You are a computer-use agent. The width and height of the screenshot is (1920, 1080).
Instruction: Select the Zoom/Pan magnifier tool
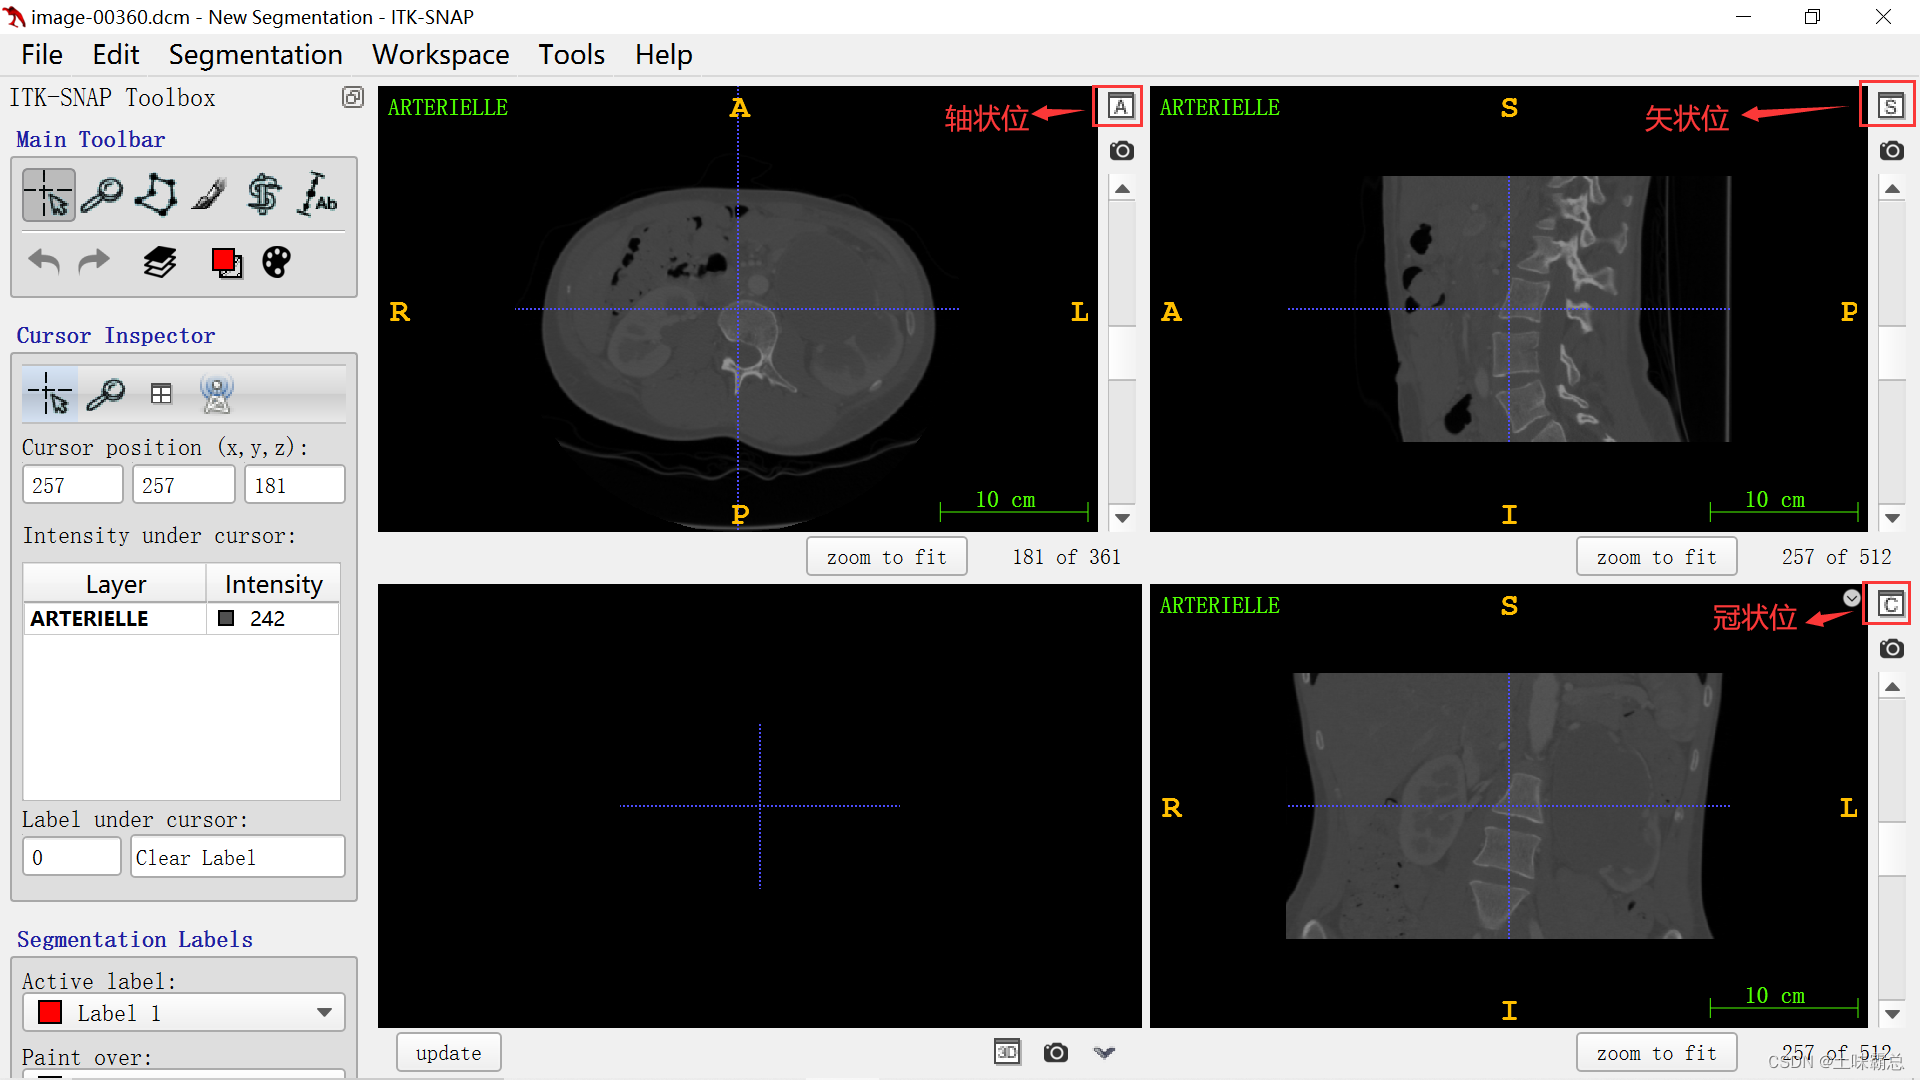pyautogui.click(x=102, y=194)
